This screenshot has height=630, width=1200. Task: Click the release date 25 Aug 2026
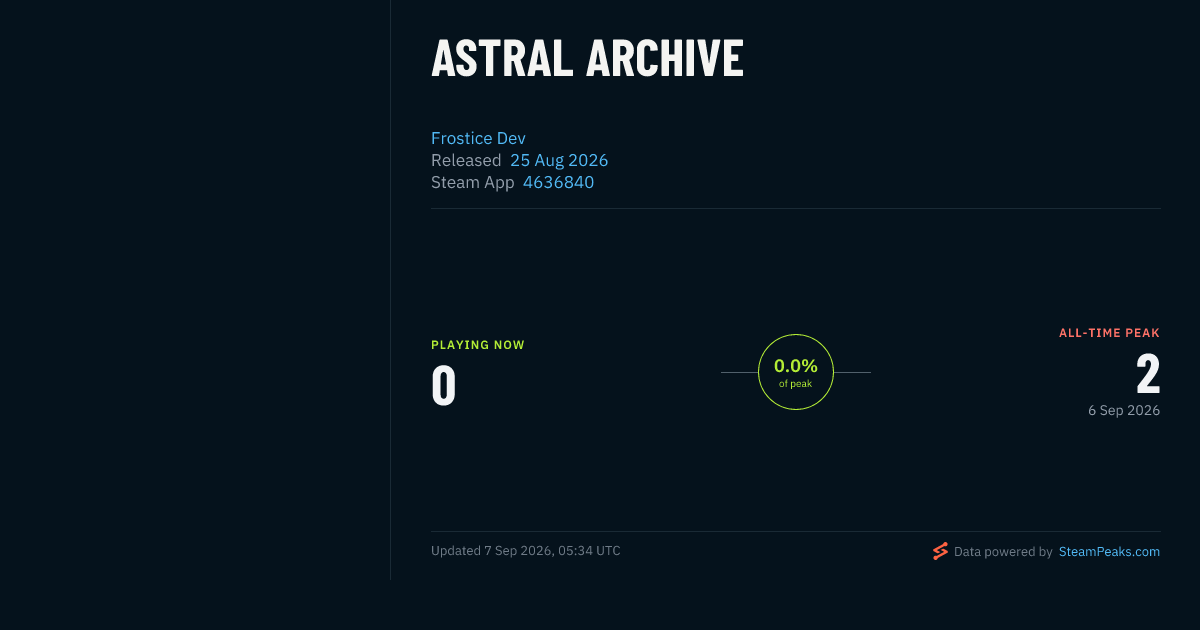[x=559, y=160]
